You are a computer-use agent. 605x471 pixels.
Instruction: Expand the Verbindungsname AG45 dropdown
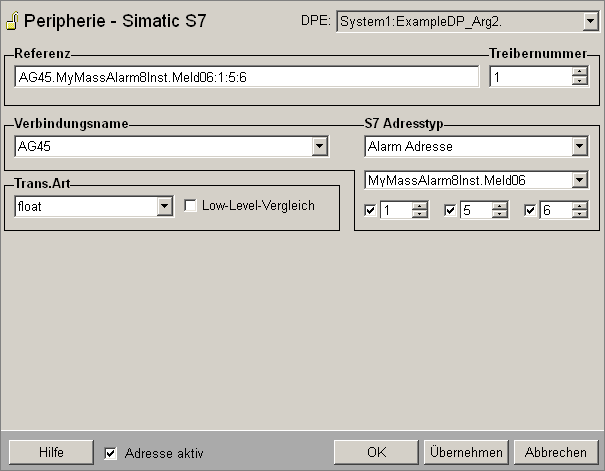tap(320, 147)
